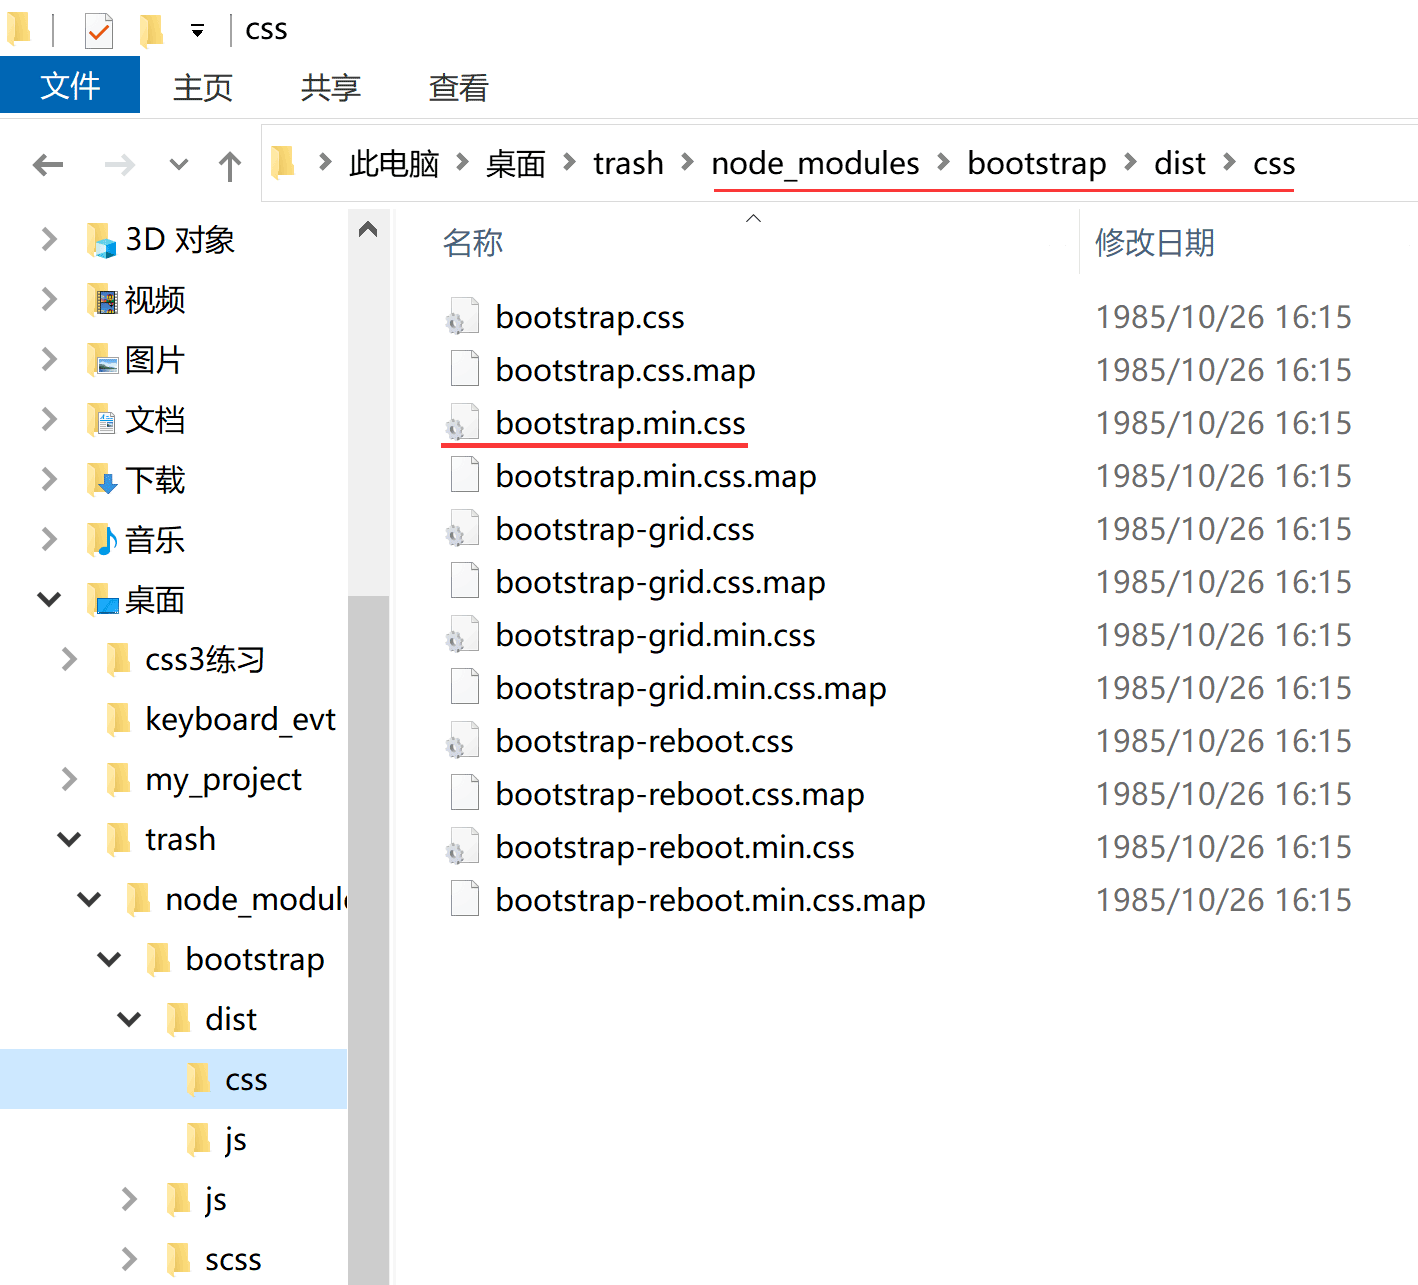The height and width of the screenshot is (1285, 1418).
Task: Go up one folder level
Action: pos(230,165)
